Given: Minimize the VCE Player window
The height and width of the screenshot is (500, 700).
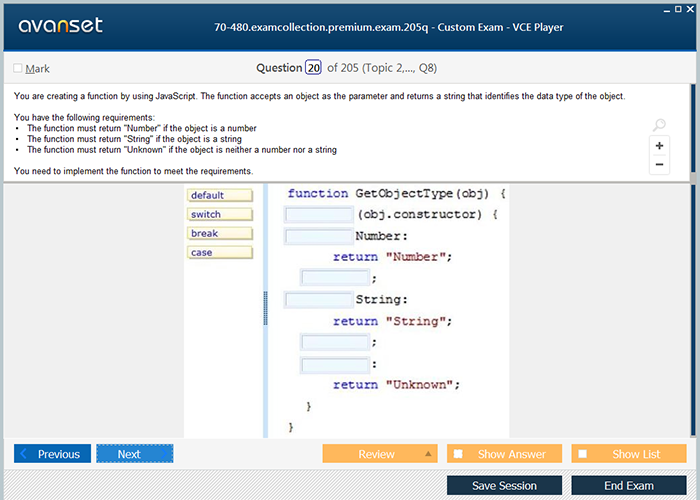Looking at the screenshot, I should (x=667, y=9).
